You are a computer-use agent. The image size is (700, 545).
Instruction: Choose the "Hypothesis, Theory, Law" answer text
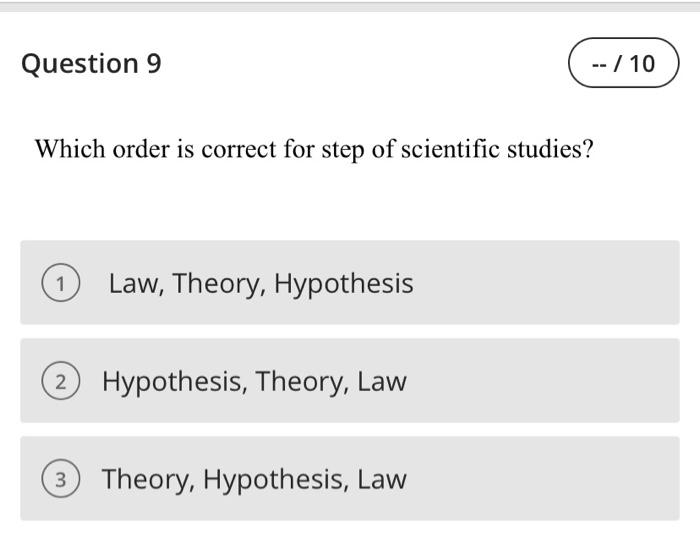254,381
